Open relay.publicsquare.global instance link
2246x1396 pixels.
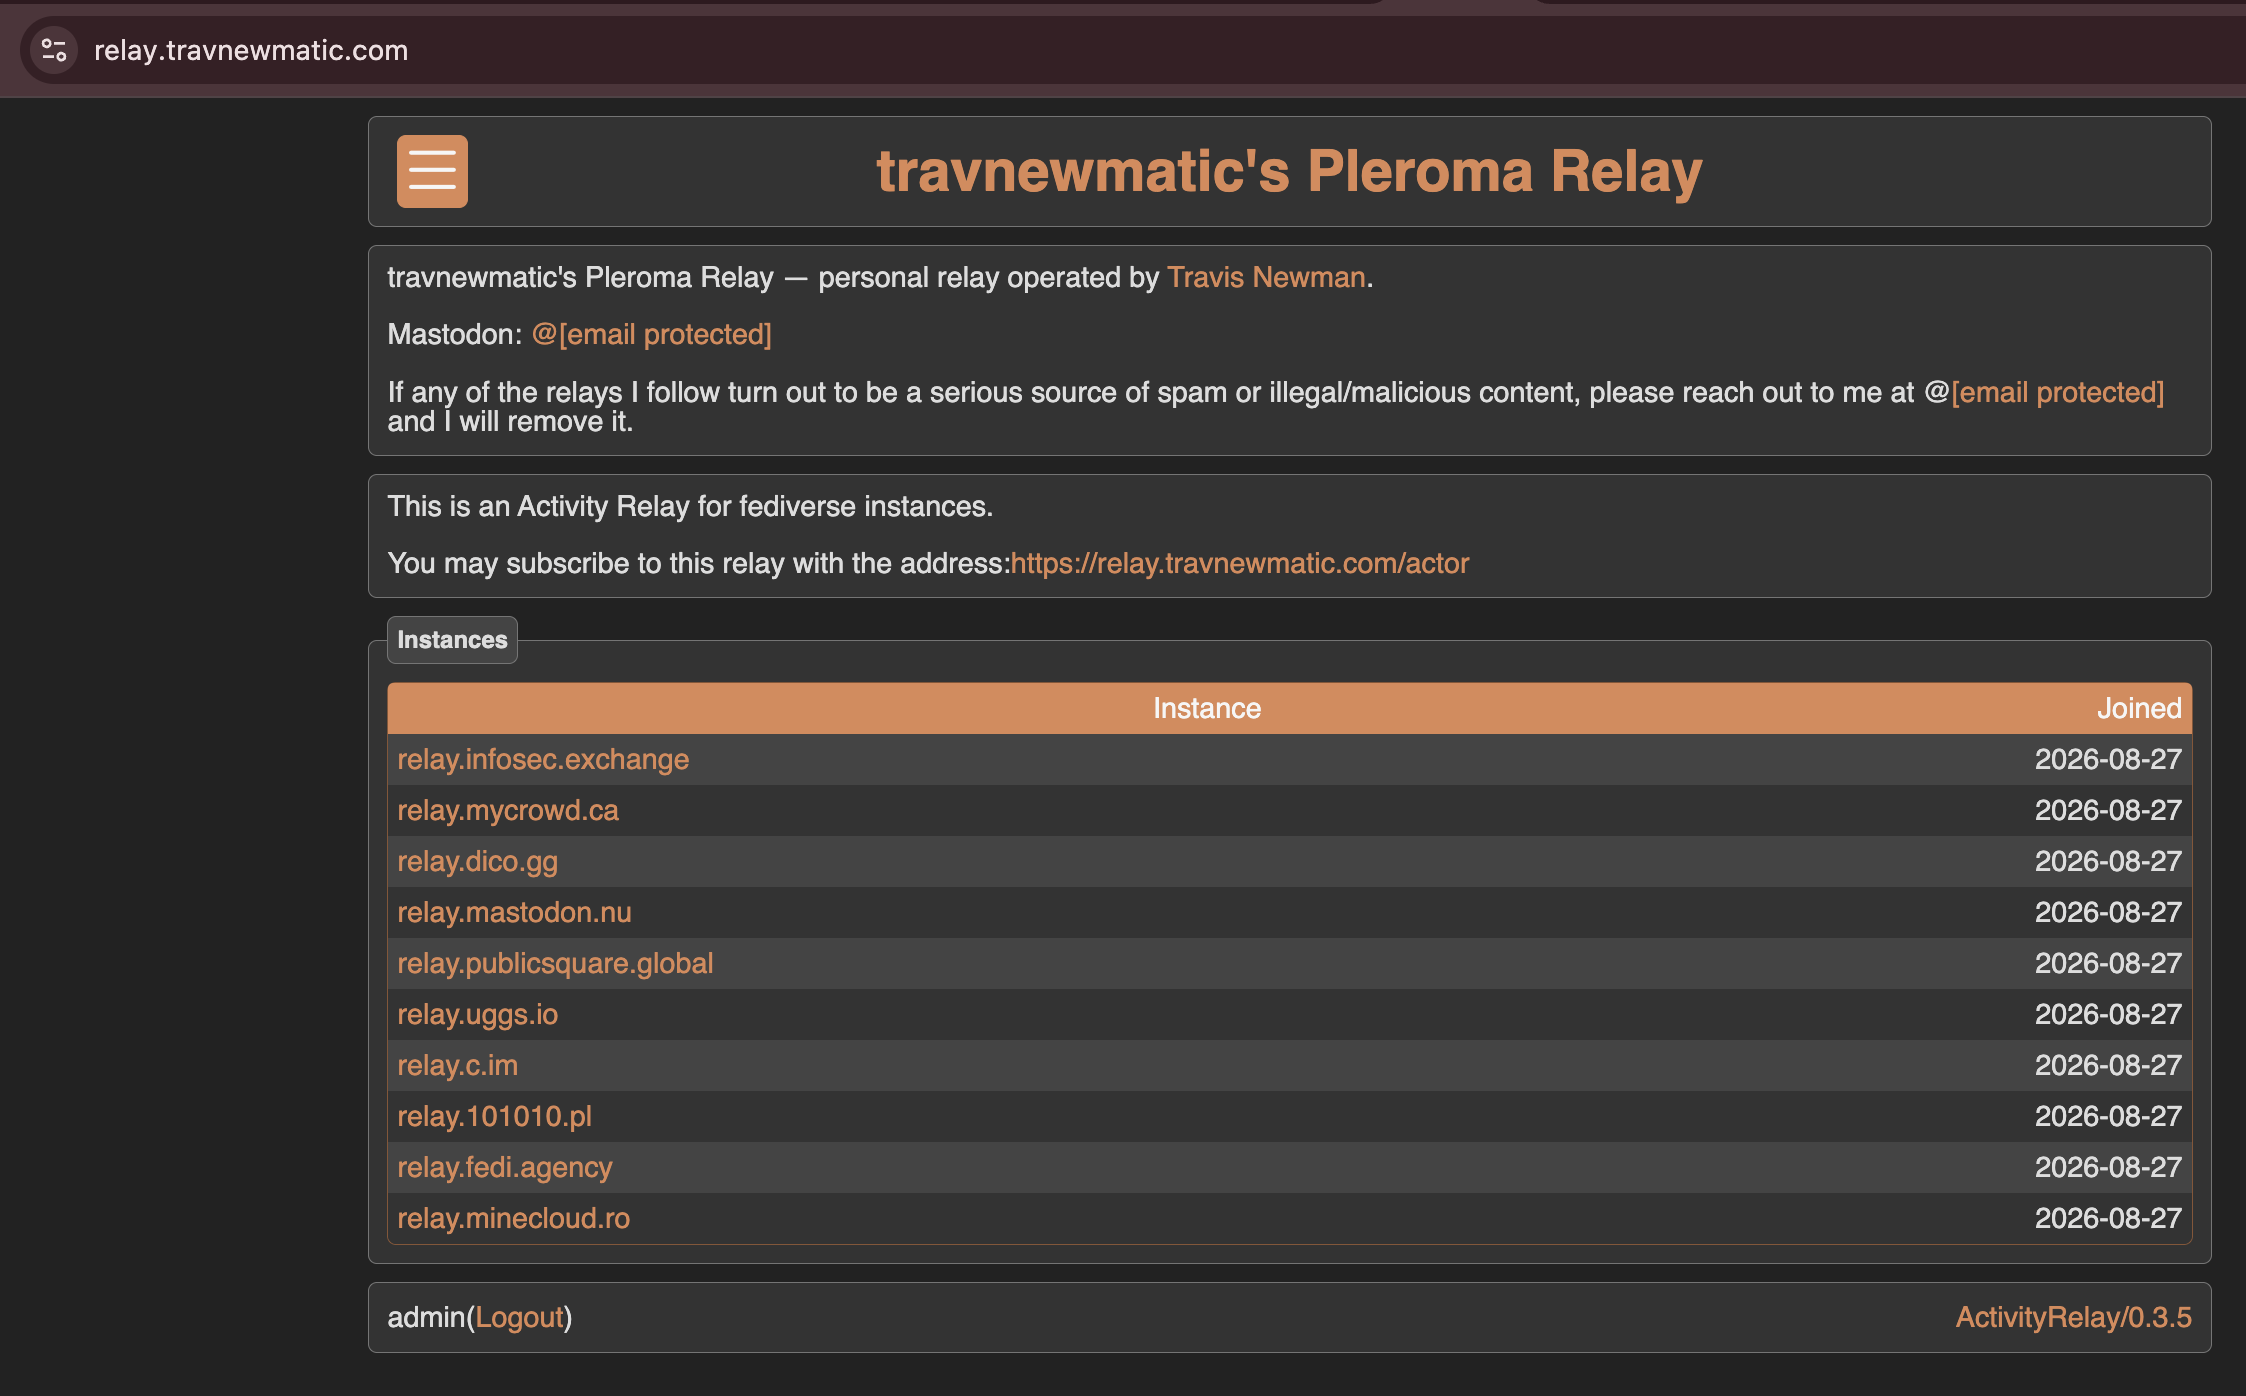click(555, 963)
